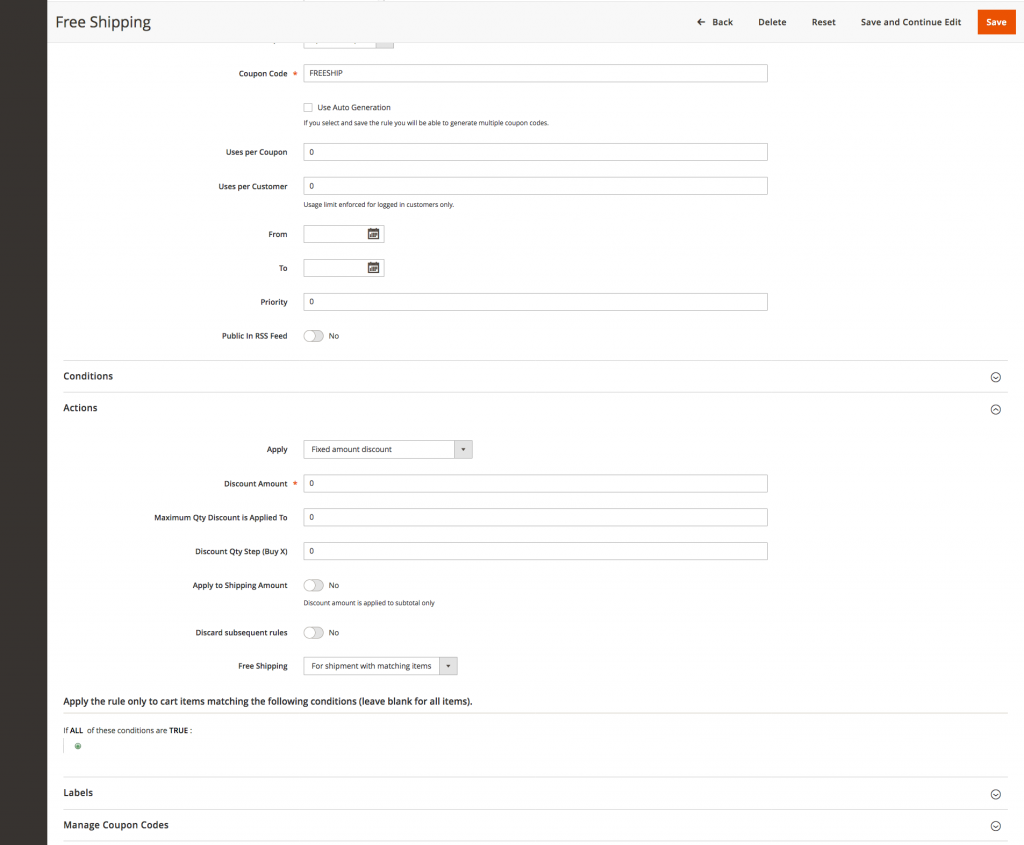Toggle Apply to Shipping Amount switch
The width and height of the screenshot is (1024, 845).
click(314, 585)
